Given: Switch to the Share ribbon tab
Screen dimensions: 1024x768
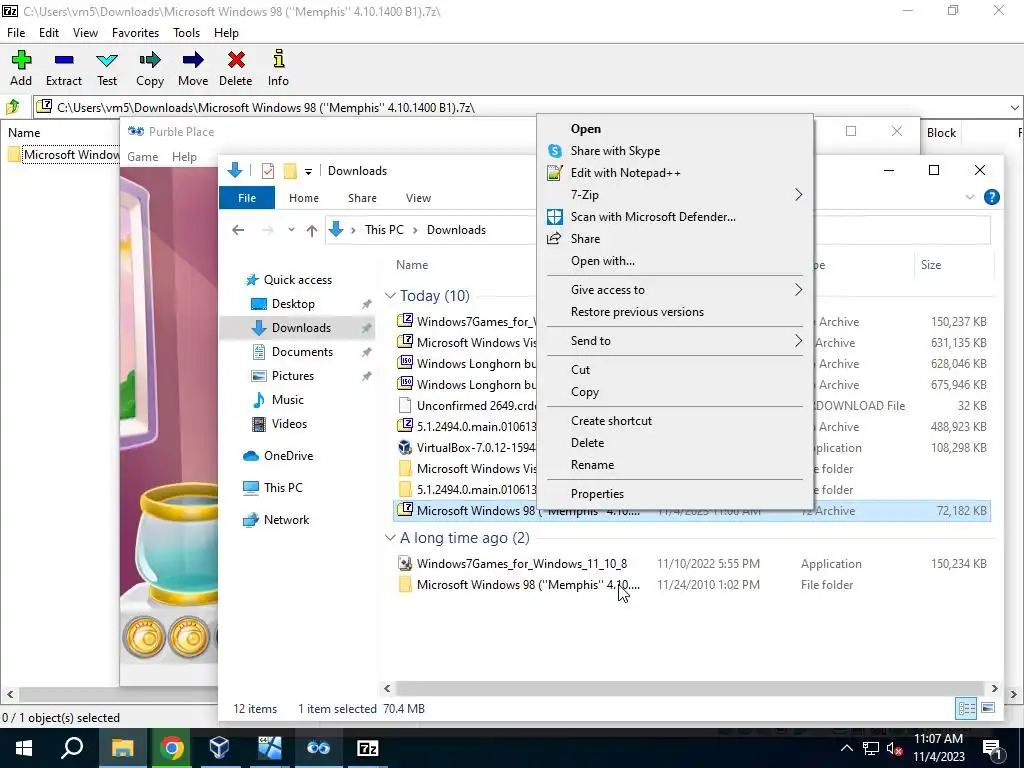Looking at the screenshot, I should [x=362, y=198].
